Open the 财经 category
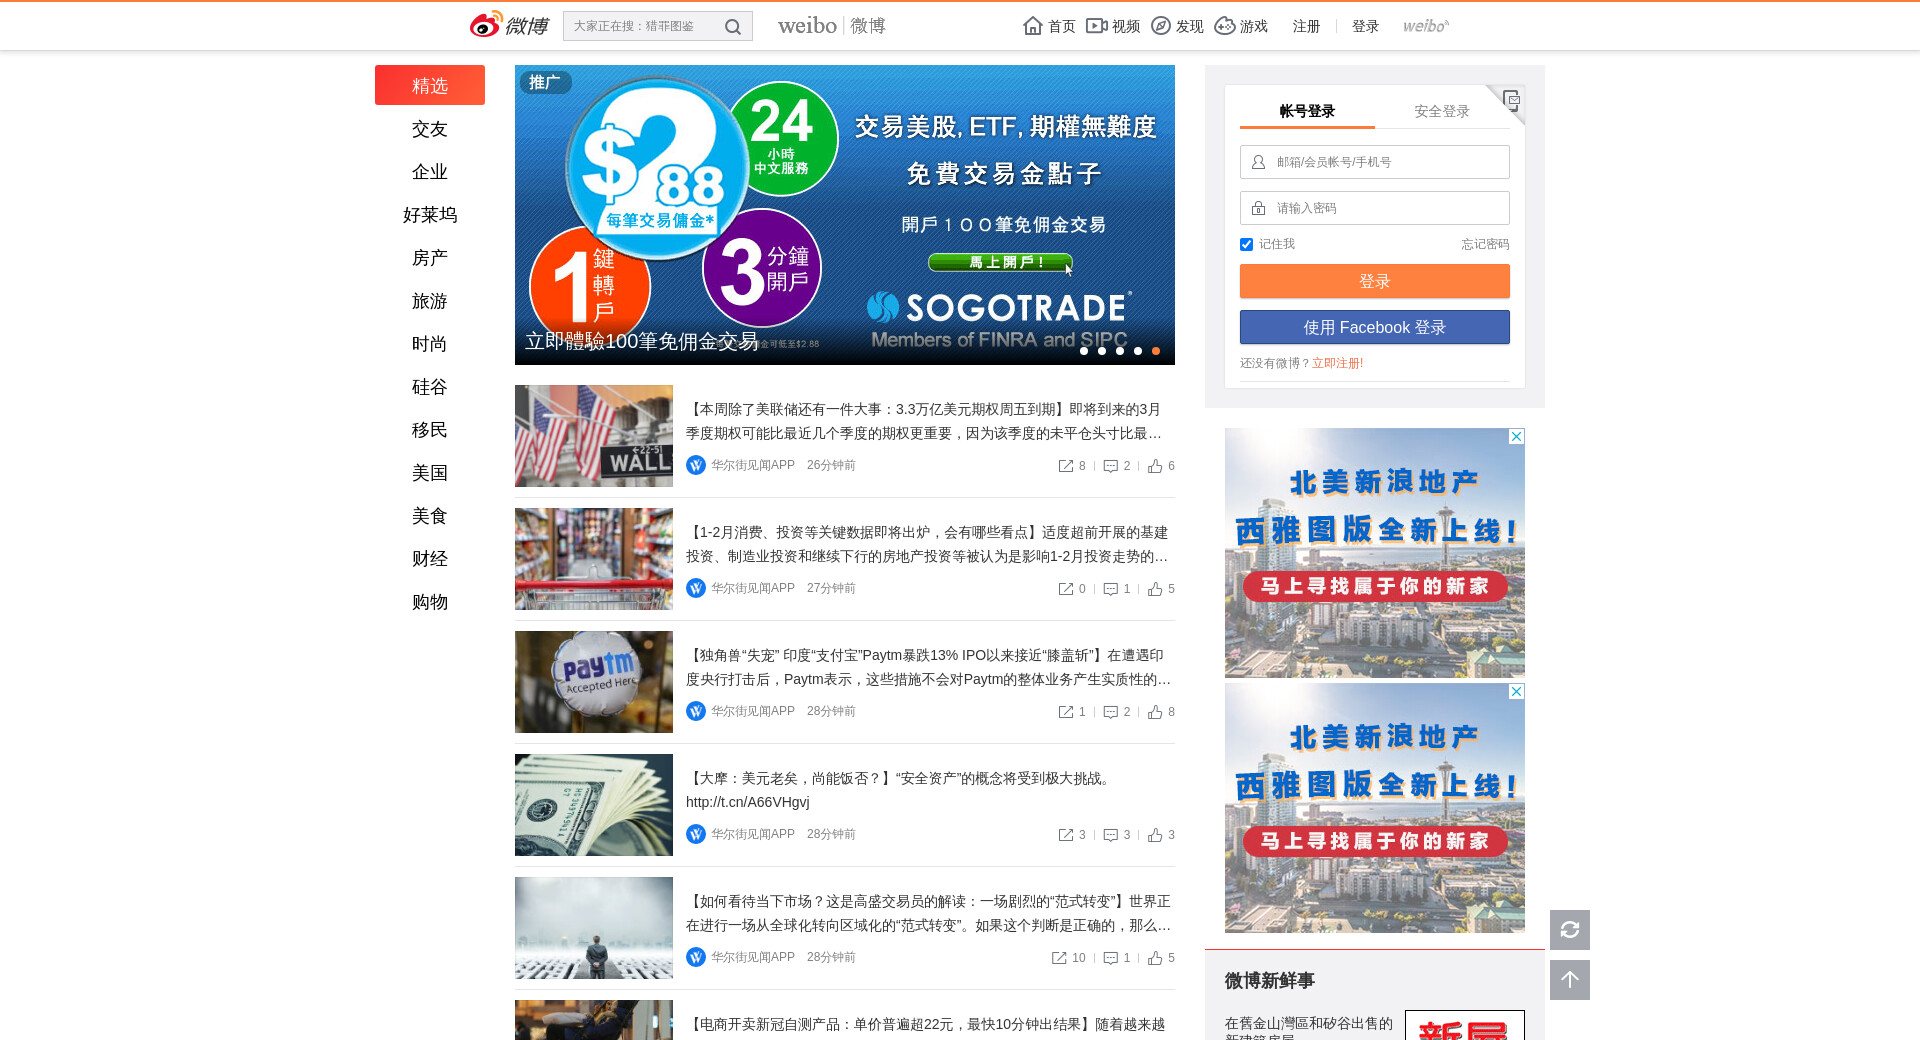 [x=430, y=559]
